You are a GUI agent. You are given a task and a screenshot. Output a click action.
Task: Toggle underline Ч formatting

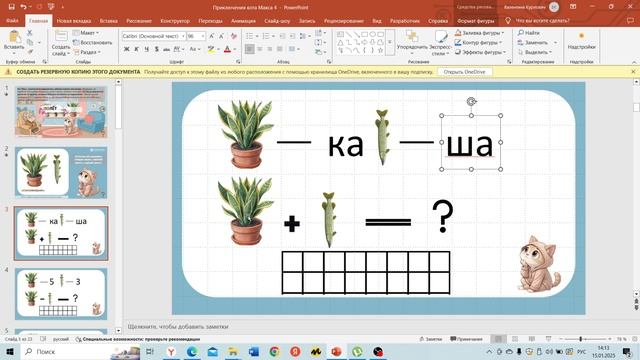tap(147, 49)
